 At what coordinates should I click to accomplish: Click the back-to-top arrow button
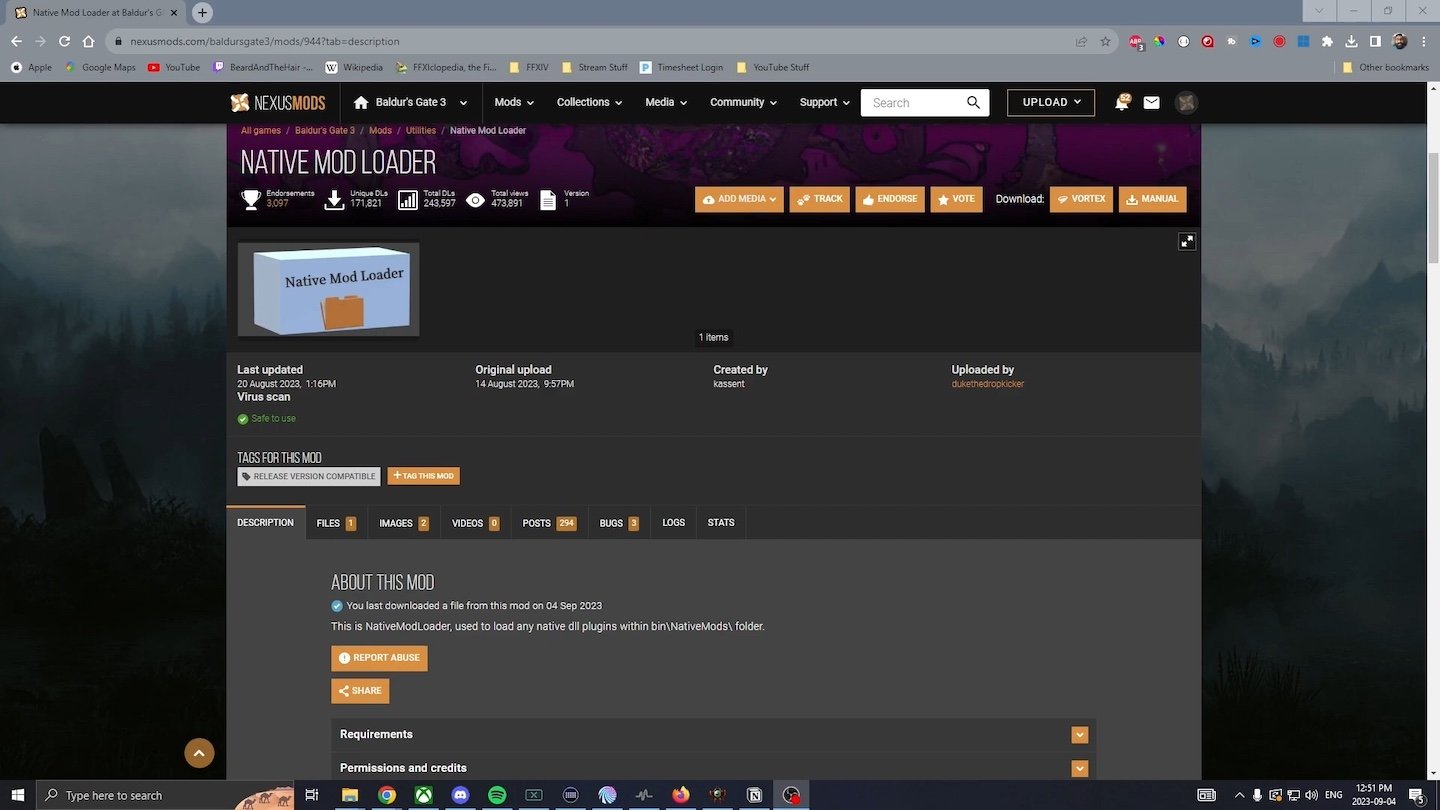(x=199, y=753)
